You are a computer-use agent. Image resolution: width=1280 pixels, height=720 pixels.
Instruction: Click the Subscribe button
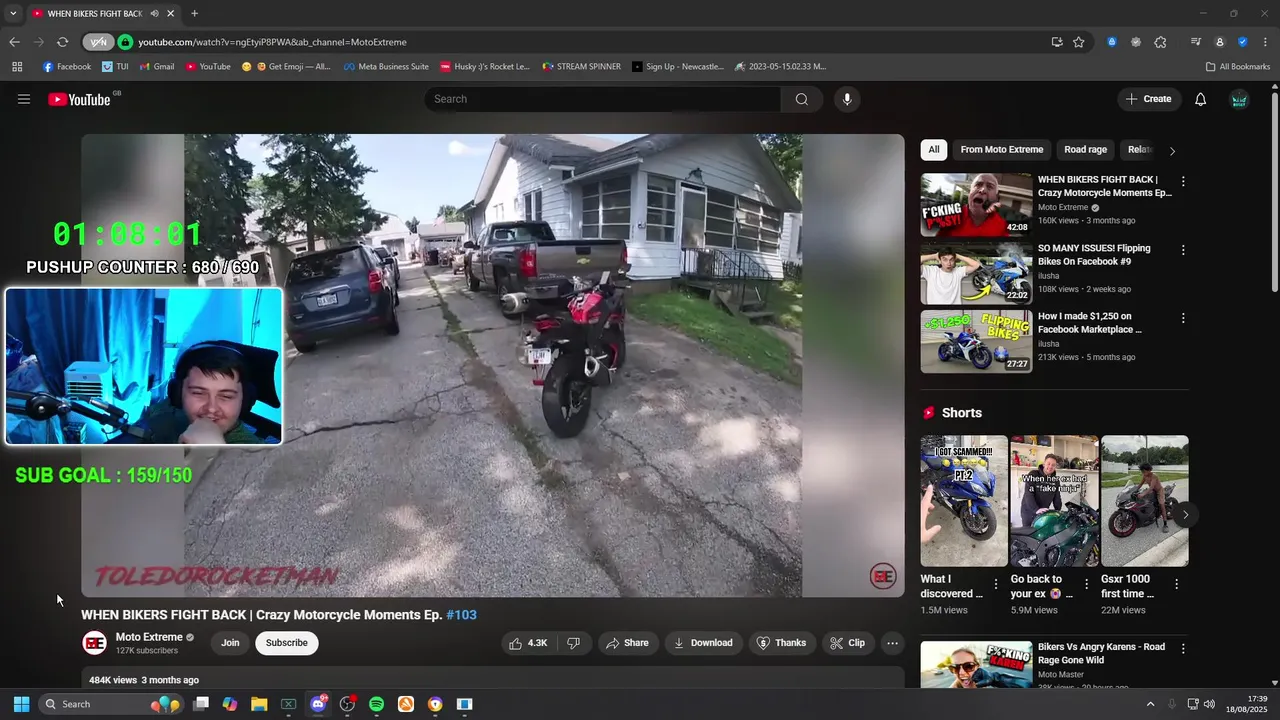[287, 643]
